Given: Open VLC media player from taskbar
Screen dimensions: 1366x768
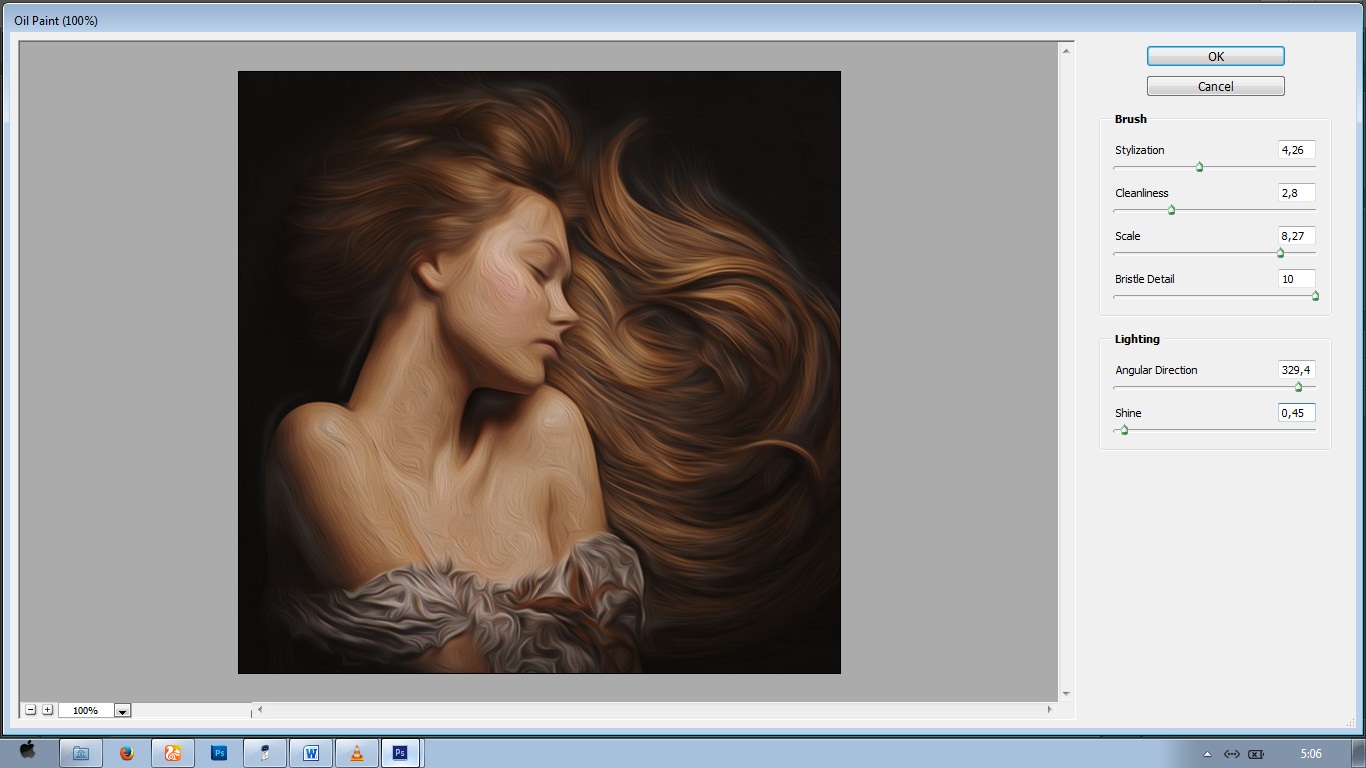Looking at the screenshot, I should coord(357,753).
